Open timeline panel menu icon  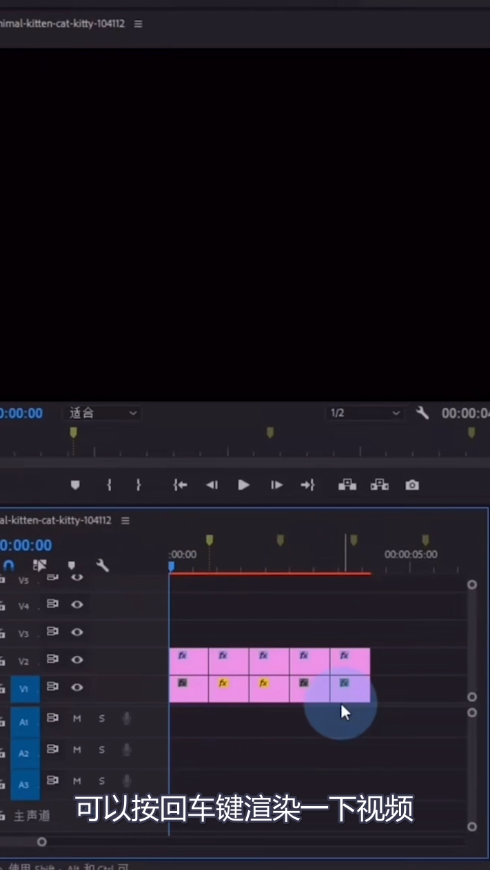click(125, 520)
